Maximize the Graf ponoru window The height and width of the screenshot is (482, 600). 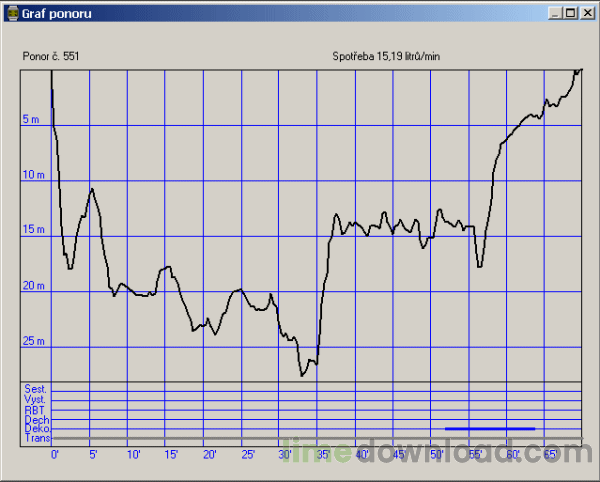tap(570, 13)
